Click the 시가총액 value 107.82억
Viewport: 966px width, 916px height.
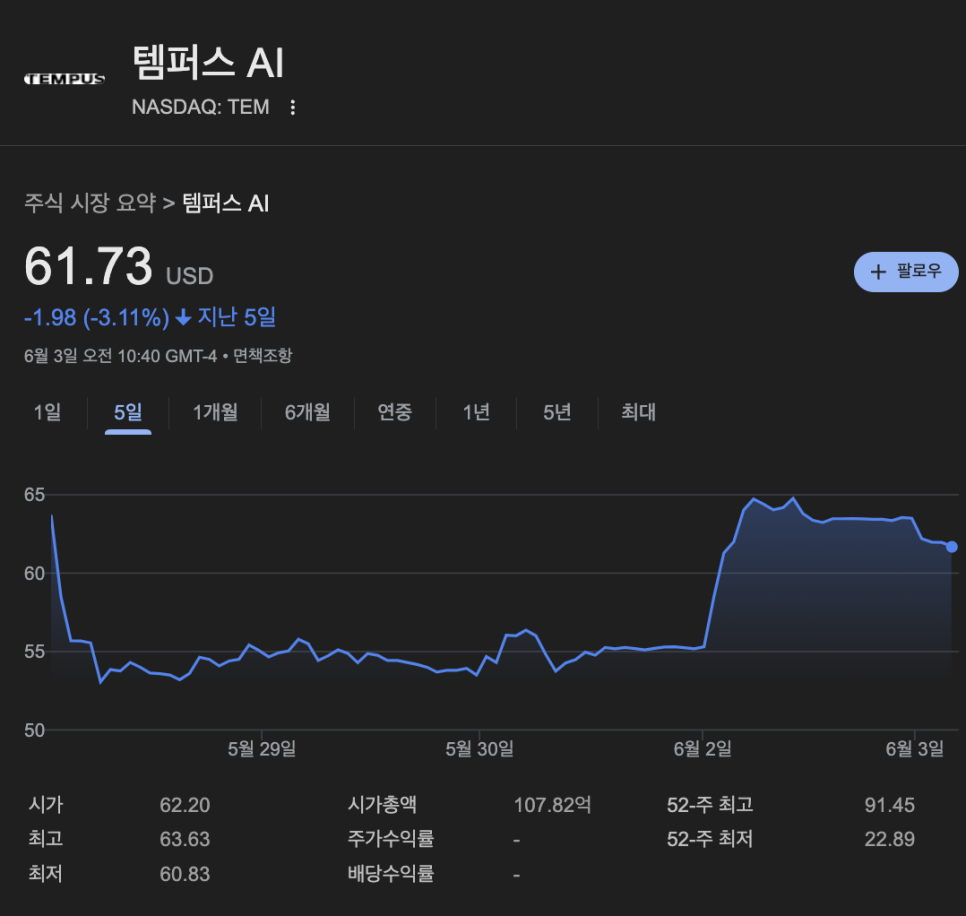point(553,805)
